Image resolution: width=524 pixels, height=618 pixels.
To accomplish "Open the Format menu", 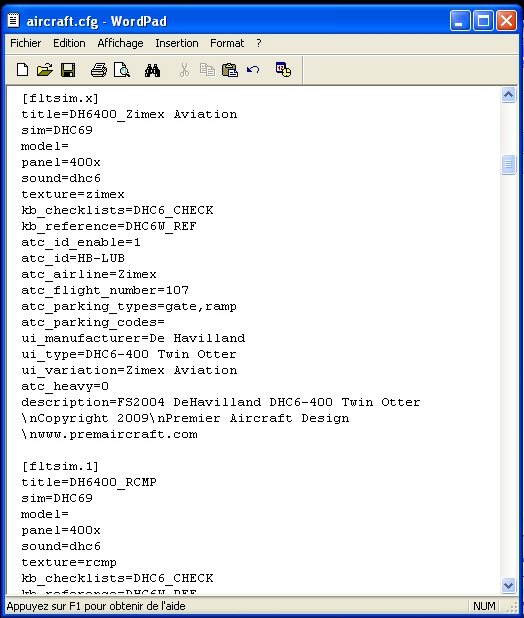I will pos(227,43).
